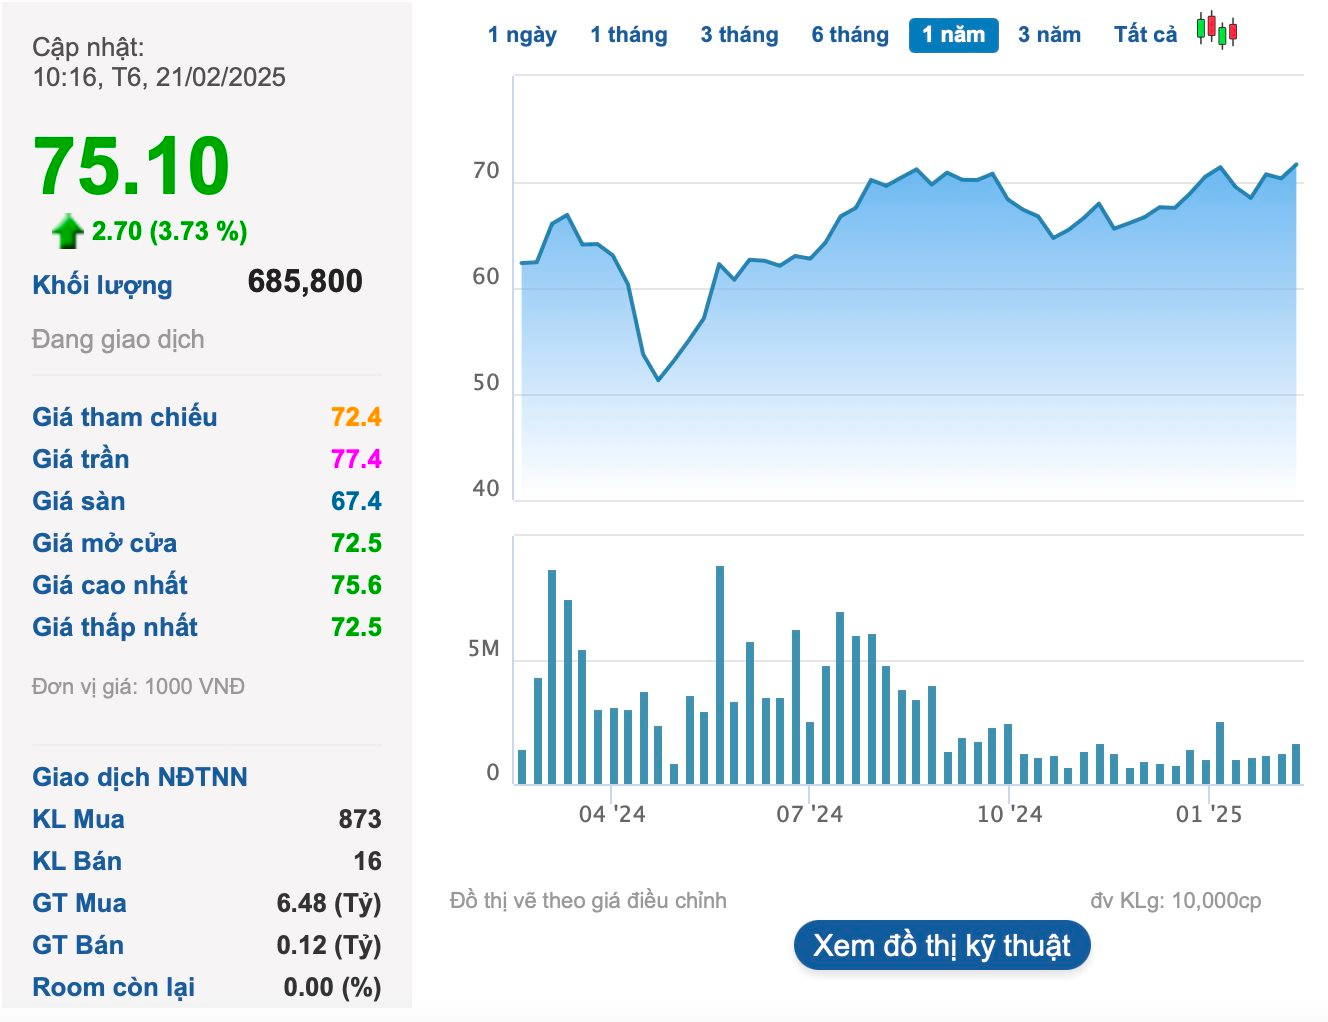This screenshot has height=1022, width=1328.
Task: Click the 01 '25 axis label
Action: click(x=1208, y=814)
